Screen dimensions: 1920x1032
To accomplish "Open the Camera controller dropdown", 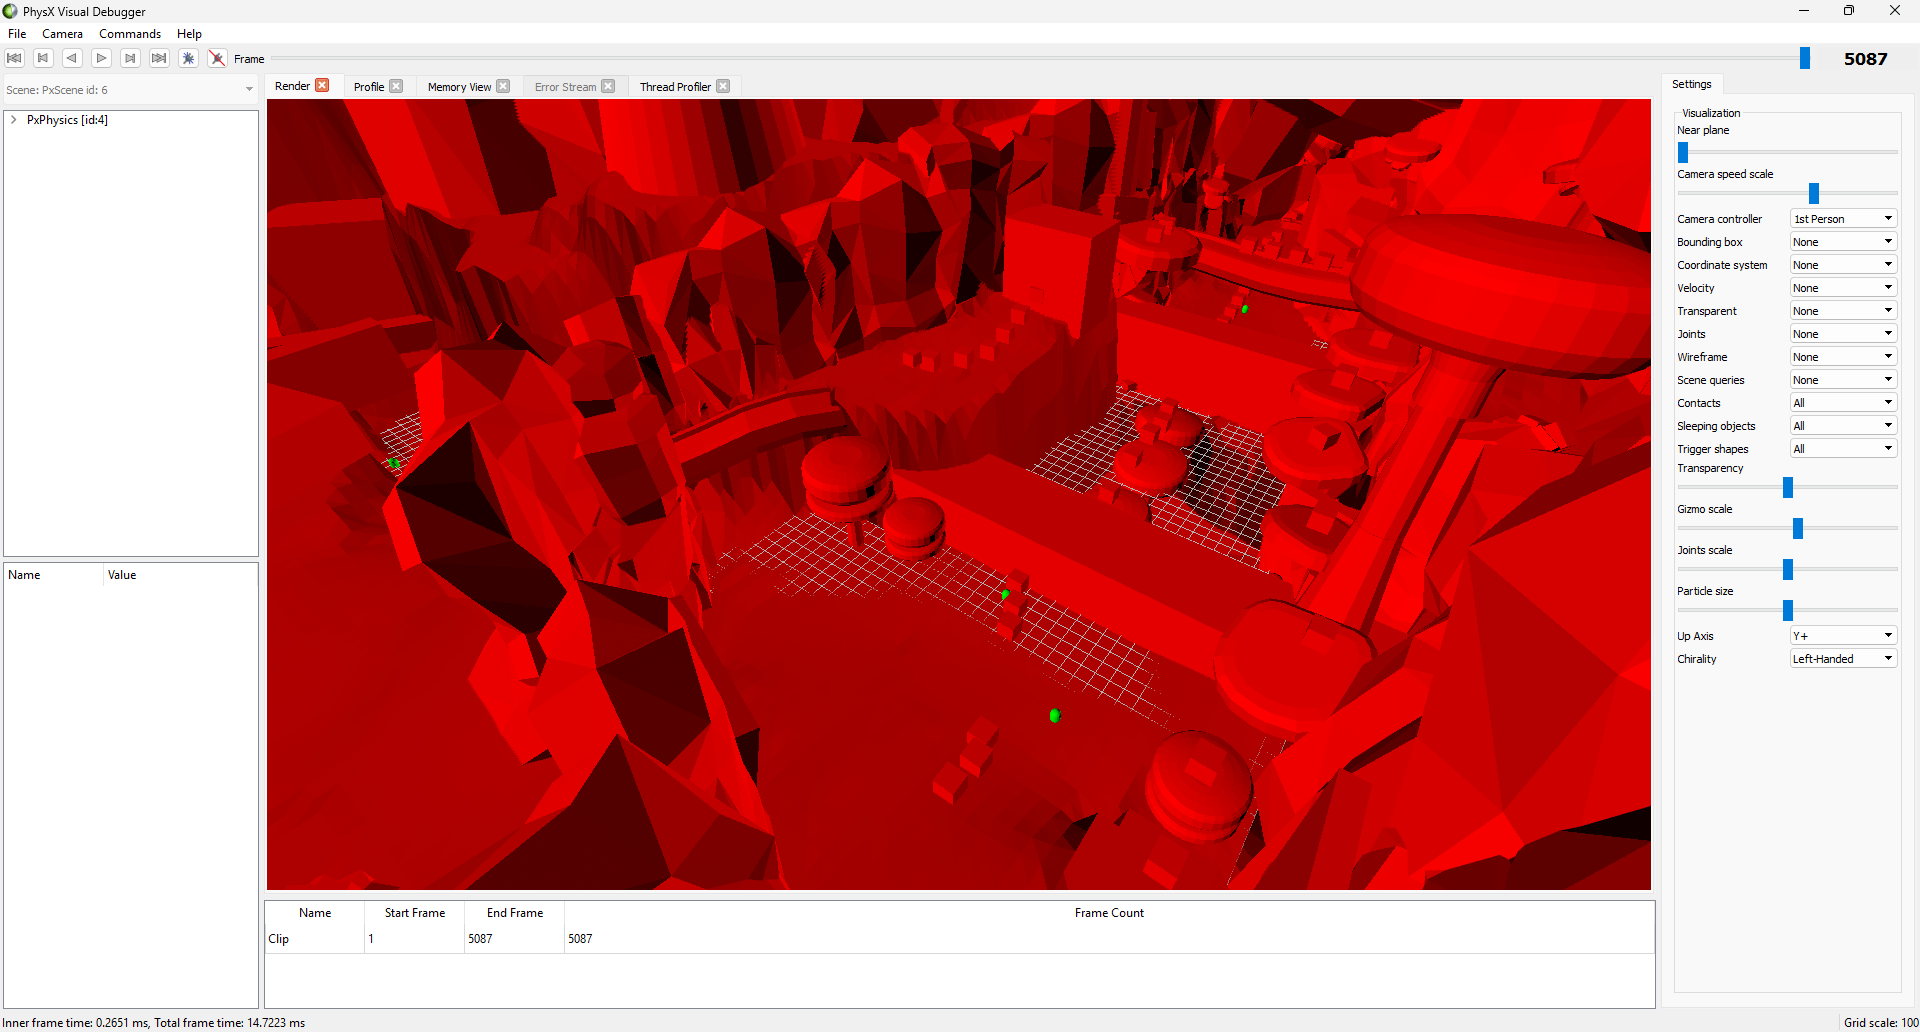I will pyautogui.click(x=1842, y=218).
